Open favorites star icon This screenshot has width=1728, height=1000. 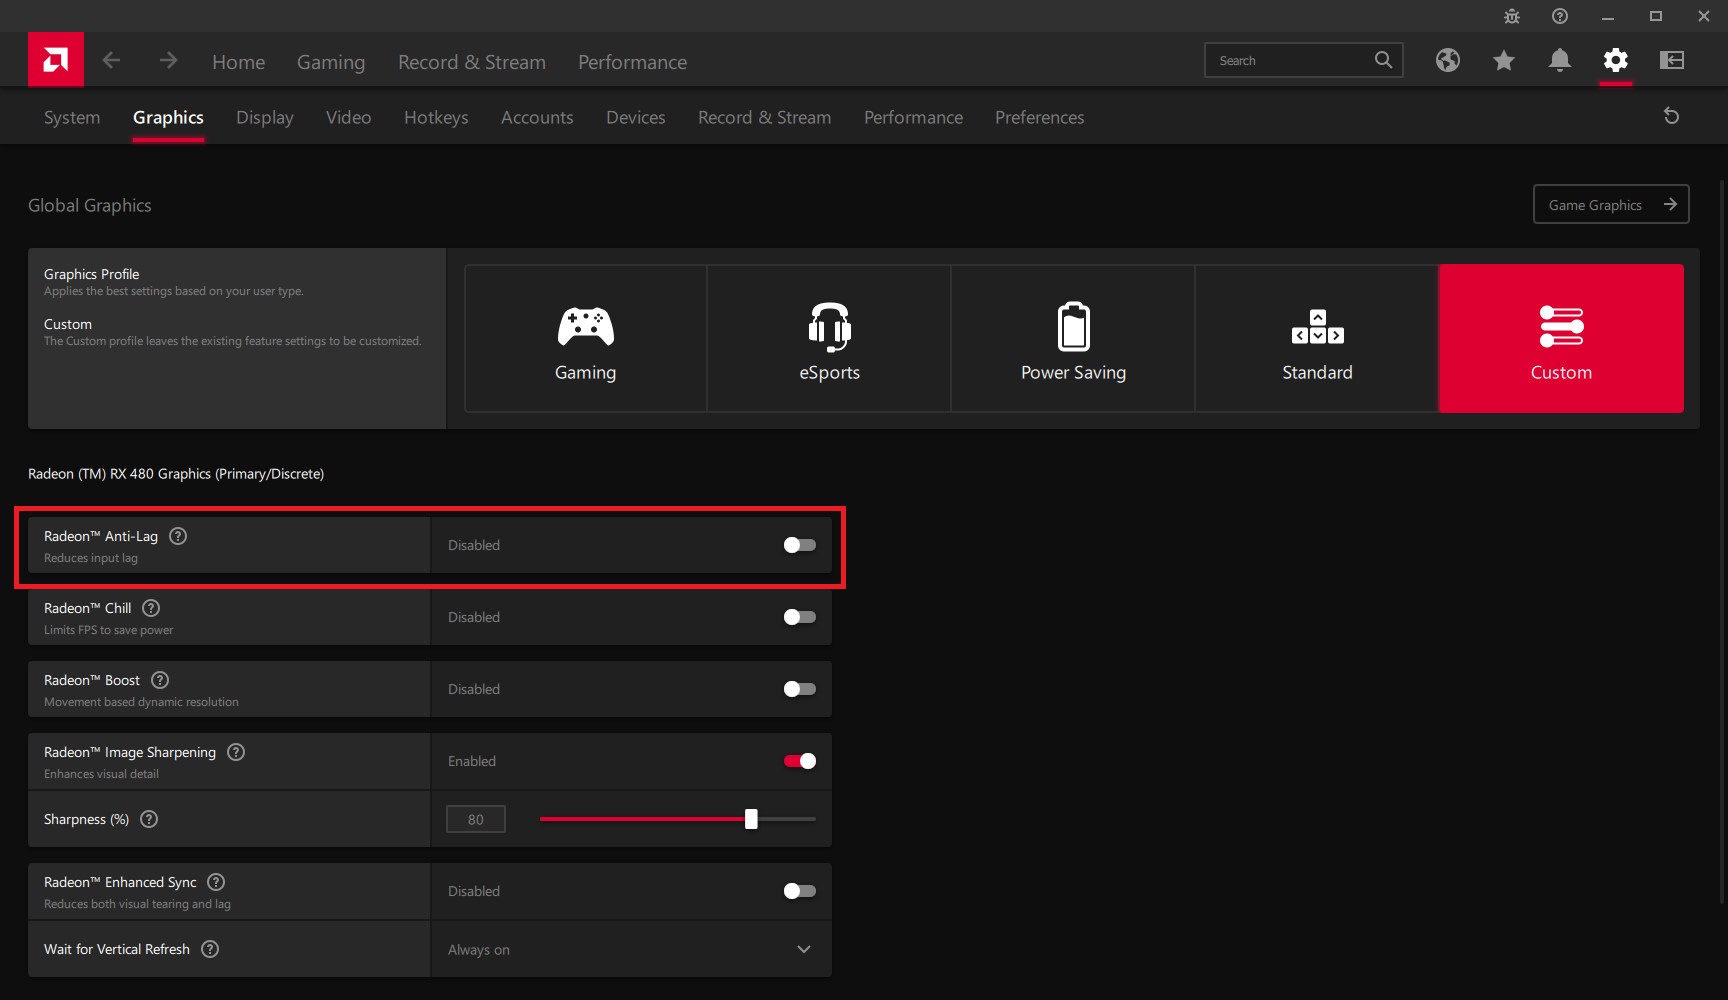point(1503,60)
